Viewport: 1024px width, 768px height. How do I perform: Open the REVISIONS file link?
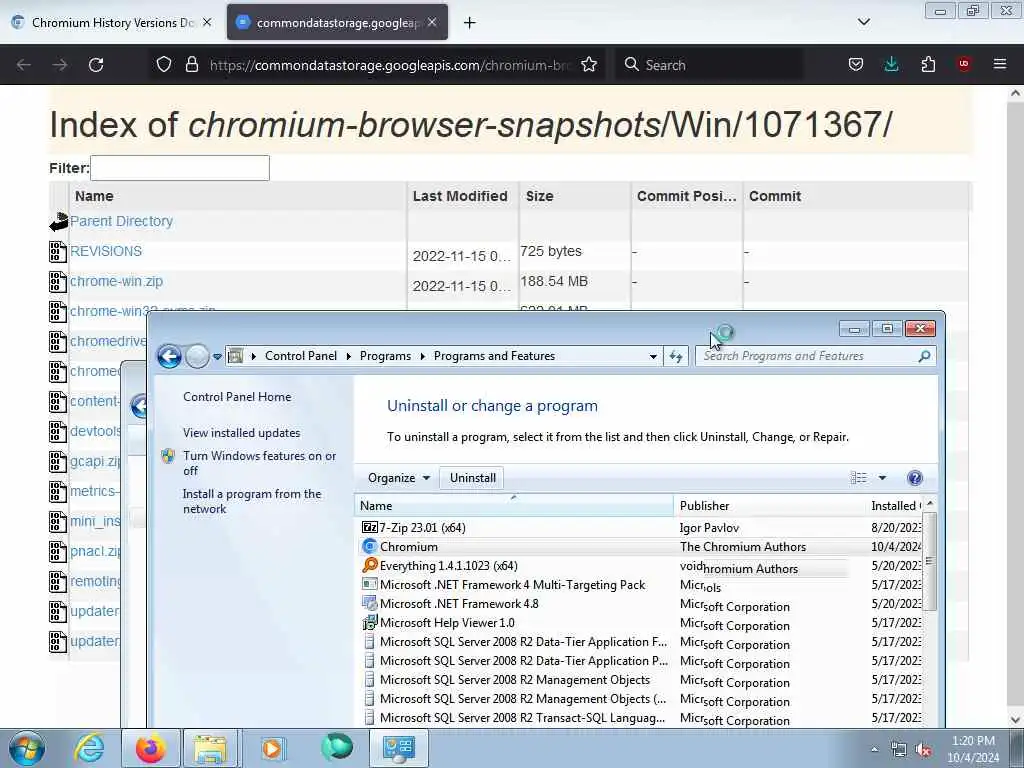pos(106,251)
